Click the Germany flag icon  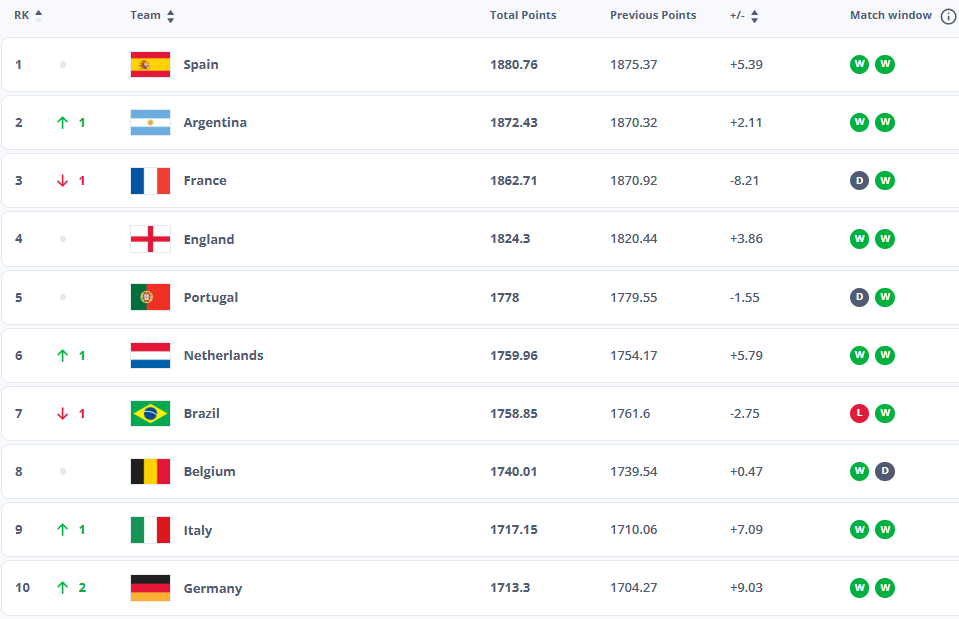click(150, 588)
